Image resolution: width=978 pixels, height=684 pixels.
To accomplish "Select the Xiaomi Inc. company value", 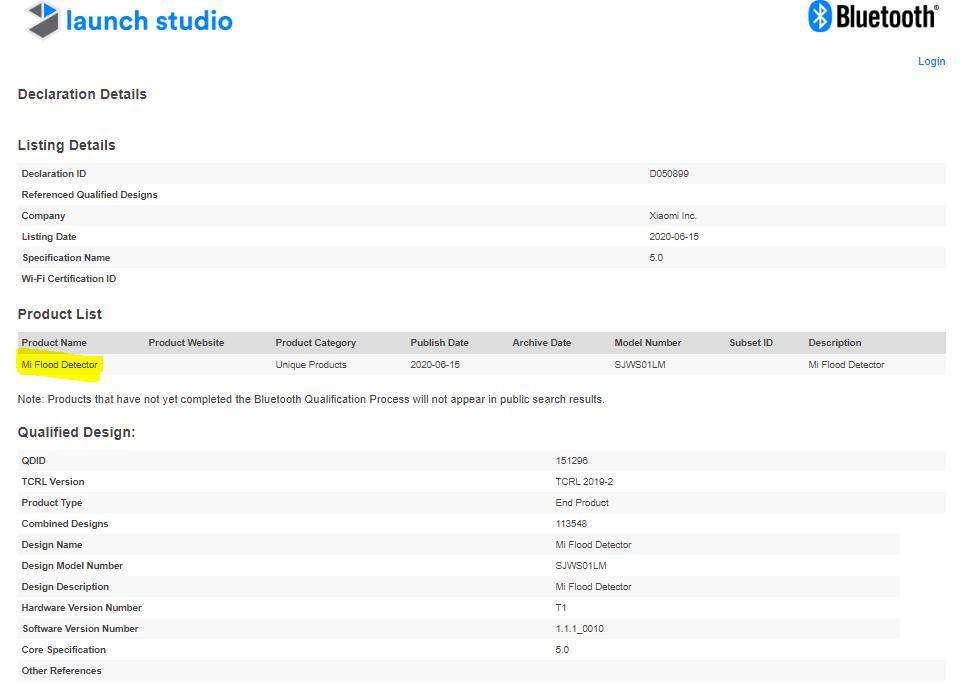I will coord(672,216).
